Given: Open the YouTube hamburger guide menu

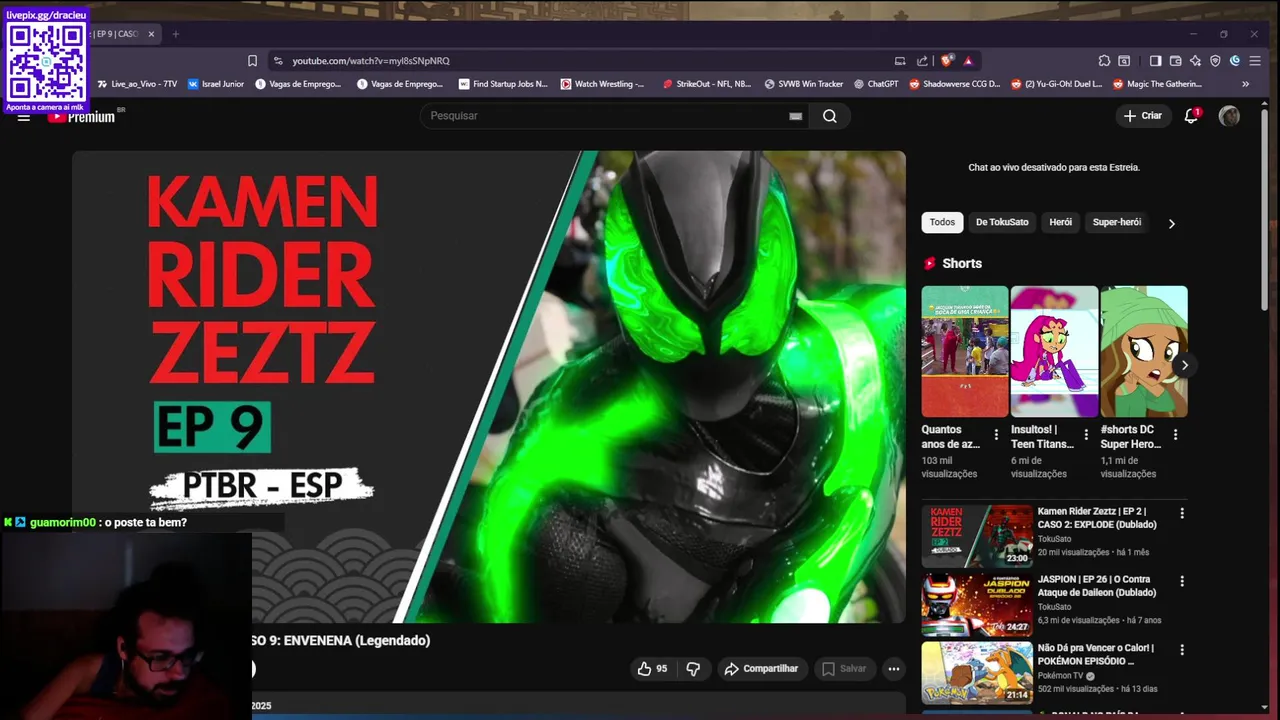Looking at the screenshot, I should [24, 117].
